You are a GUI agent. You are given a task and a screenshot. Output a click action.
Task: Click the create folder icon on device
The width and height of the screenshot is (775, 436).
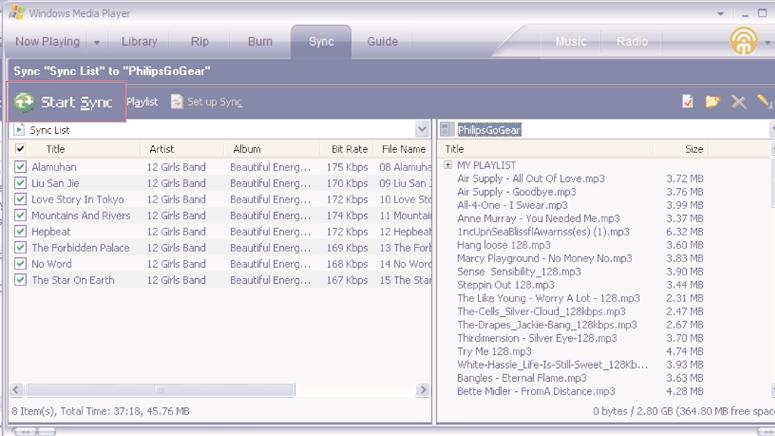[712, 102]
